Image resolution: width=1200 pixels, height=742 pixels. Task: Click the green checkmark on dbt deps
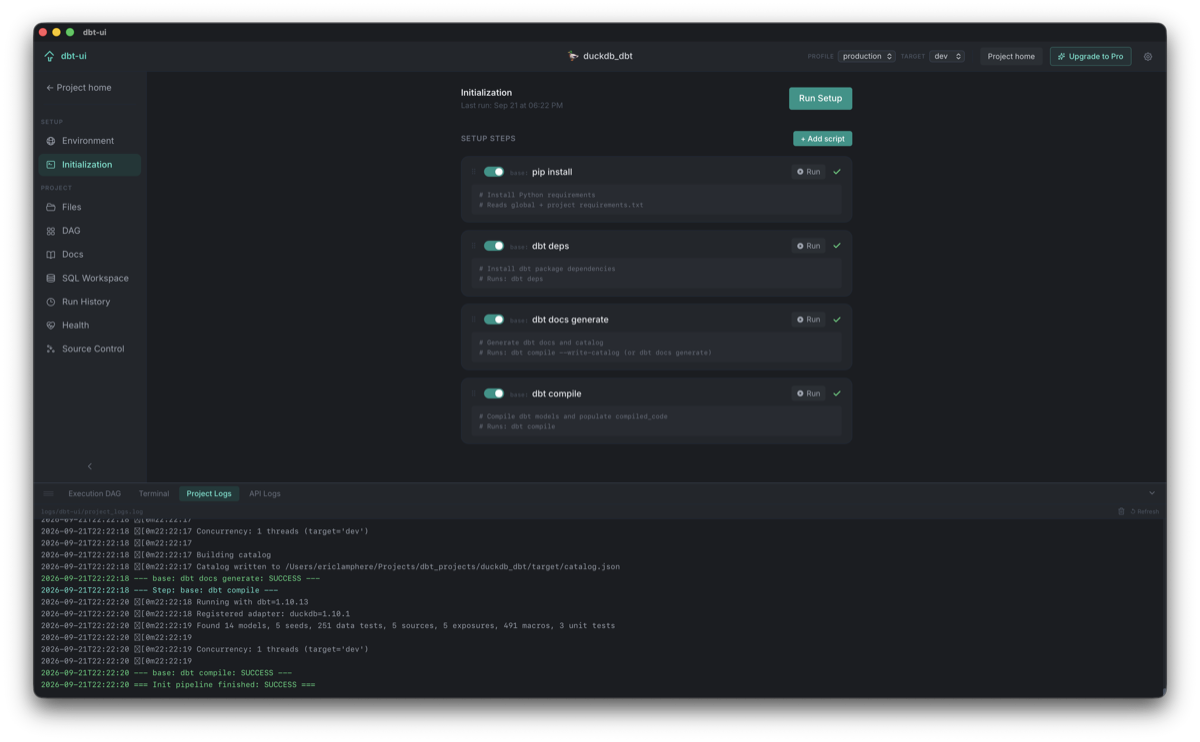click(837, 246)
